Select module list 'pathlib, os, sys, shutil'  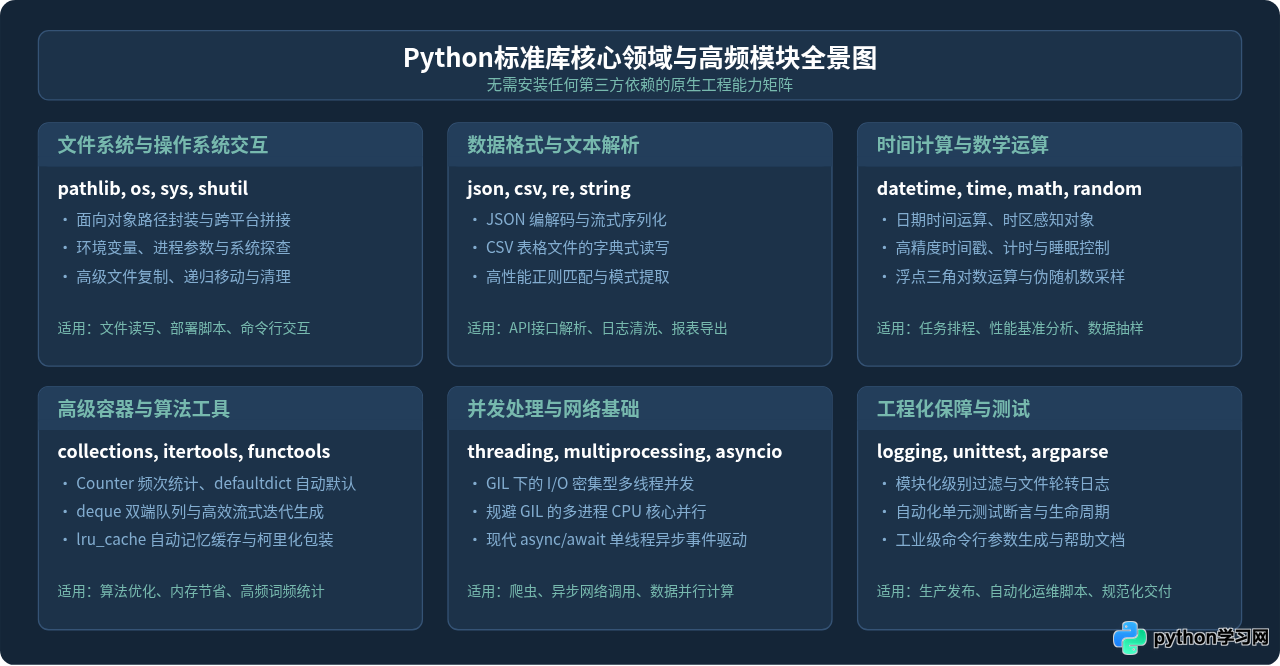[x=153, y=189]
